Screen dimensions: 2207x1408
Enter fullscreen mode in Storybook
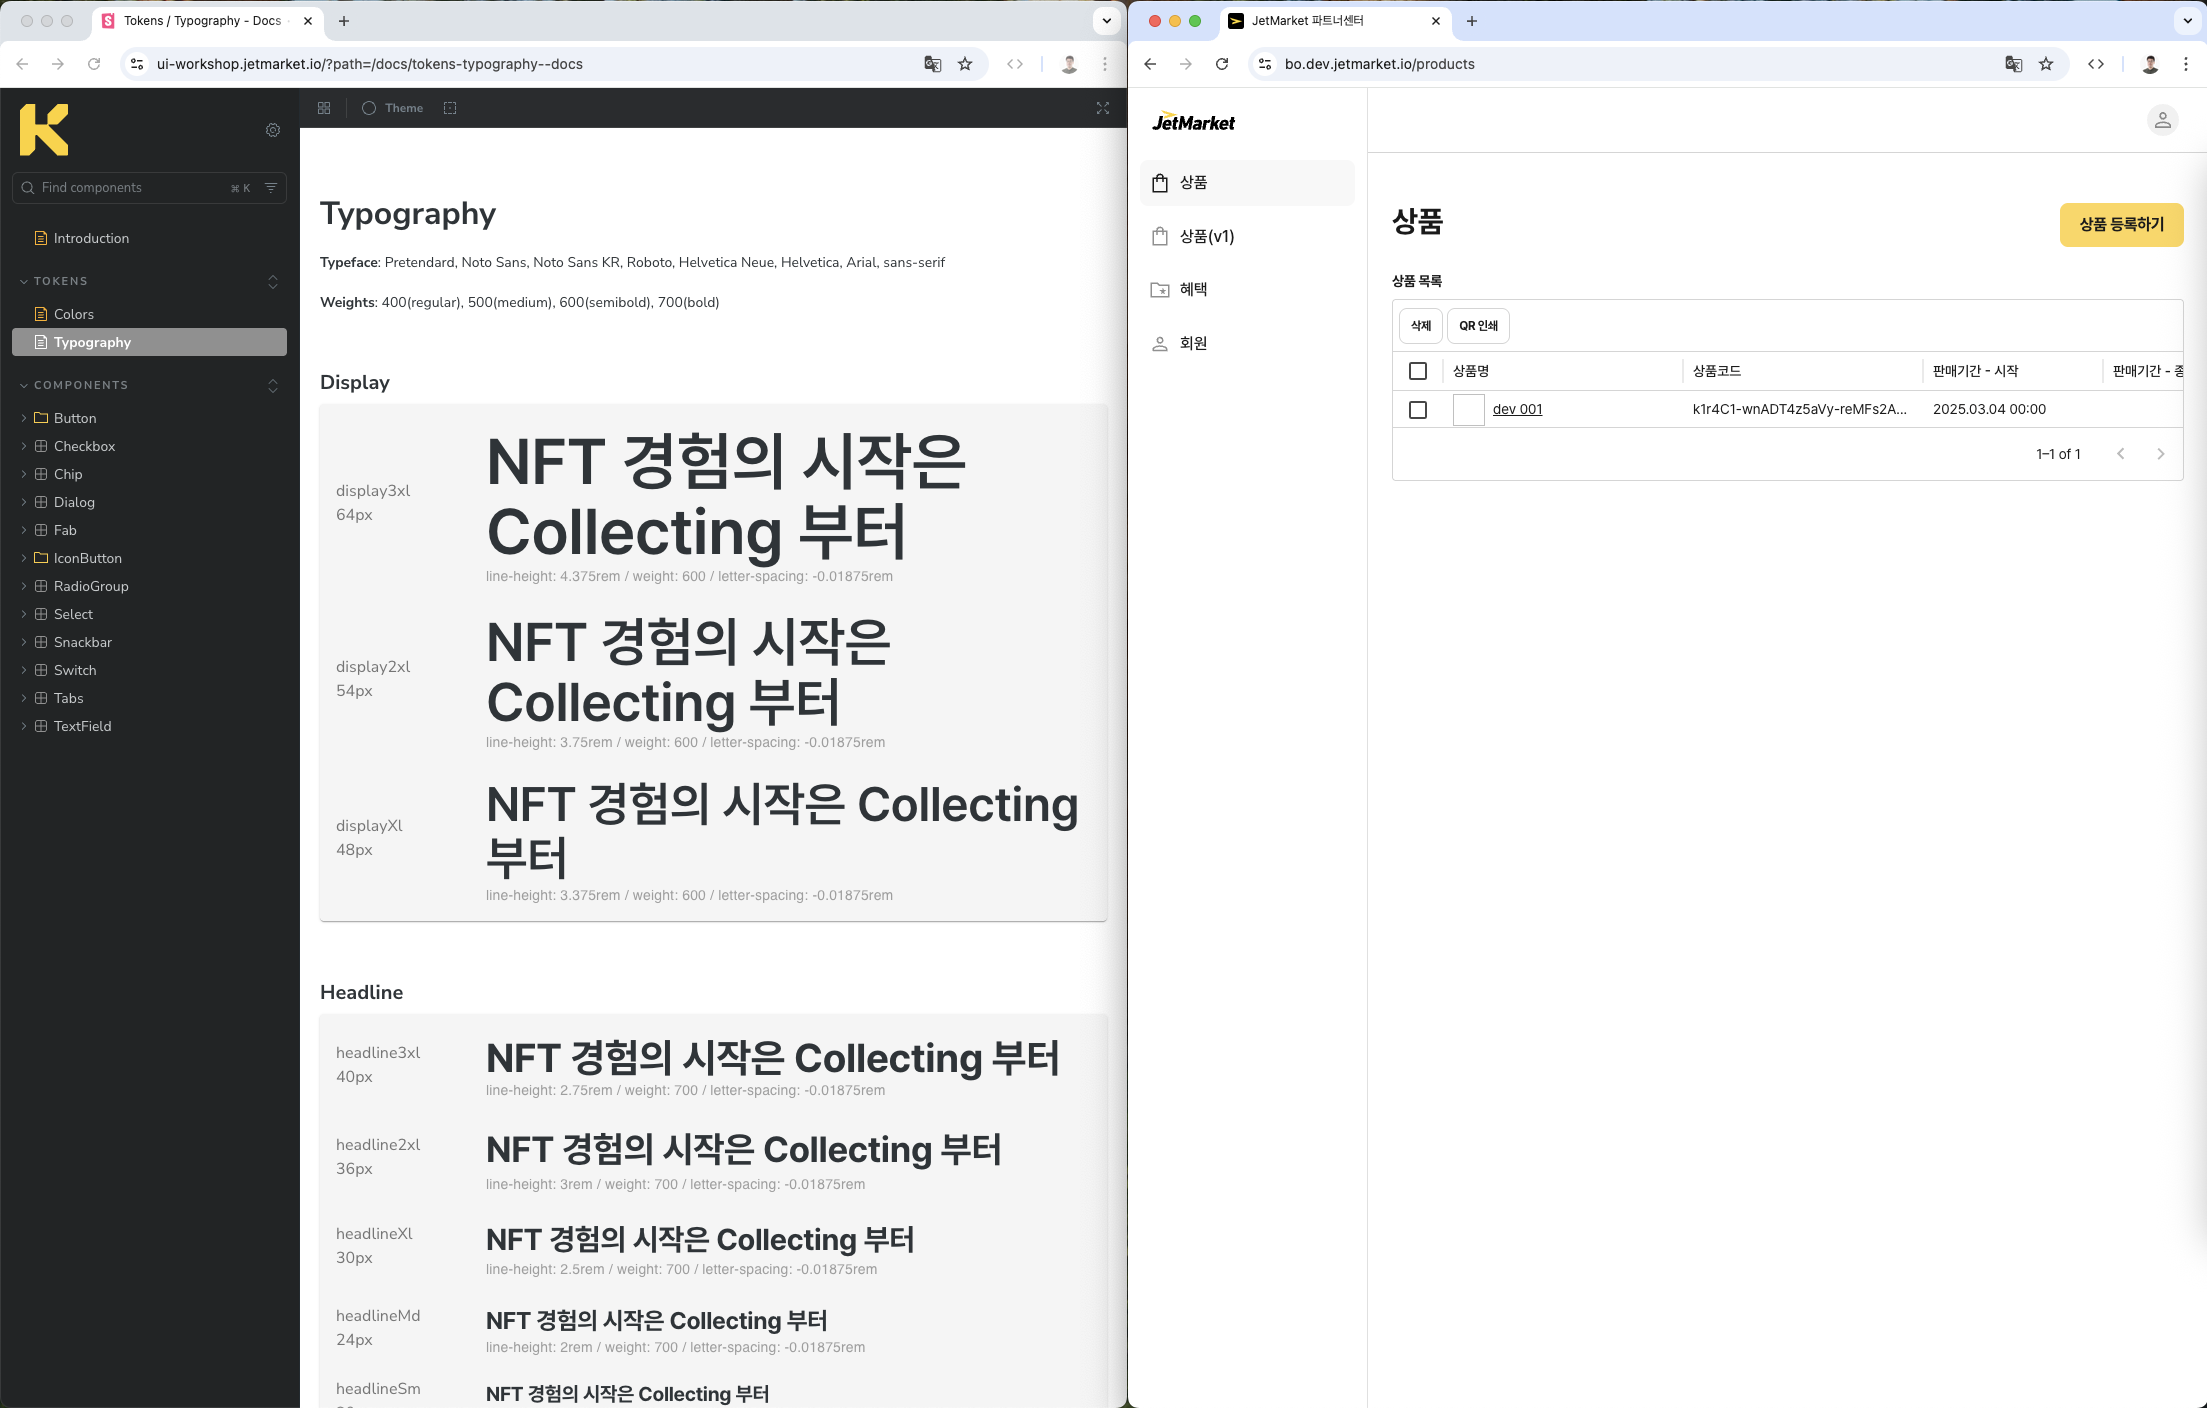pos(1103,108)
